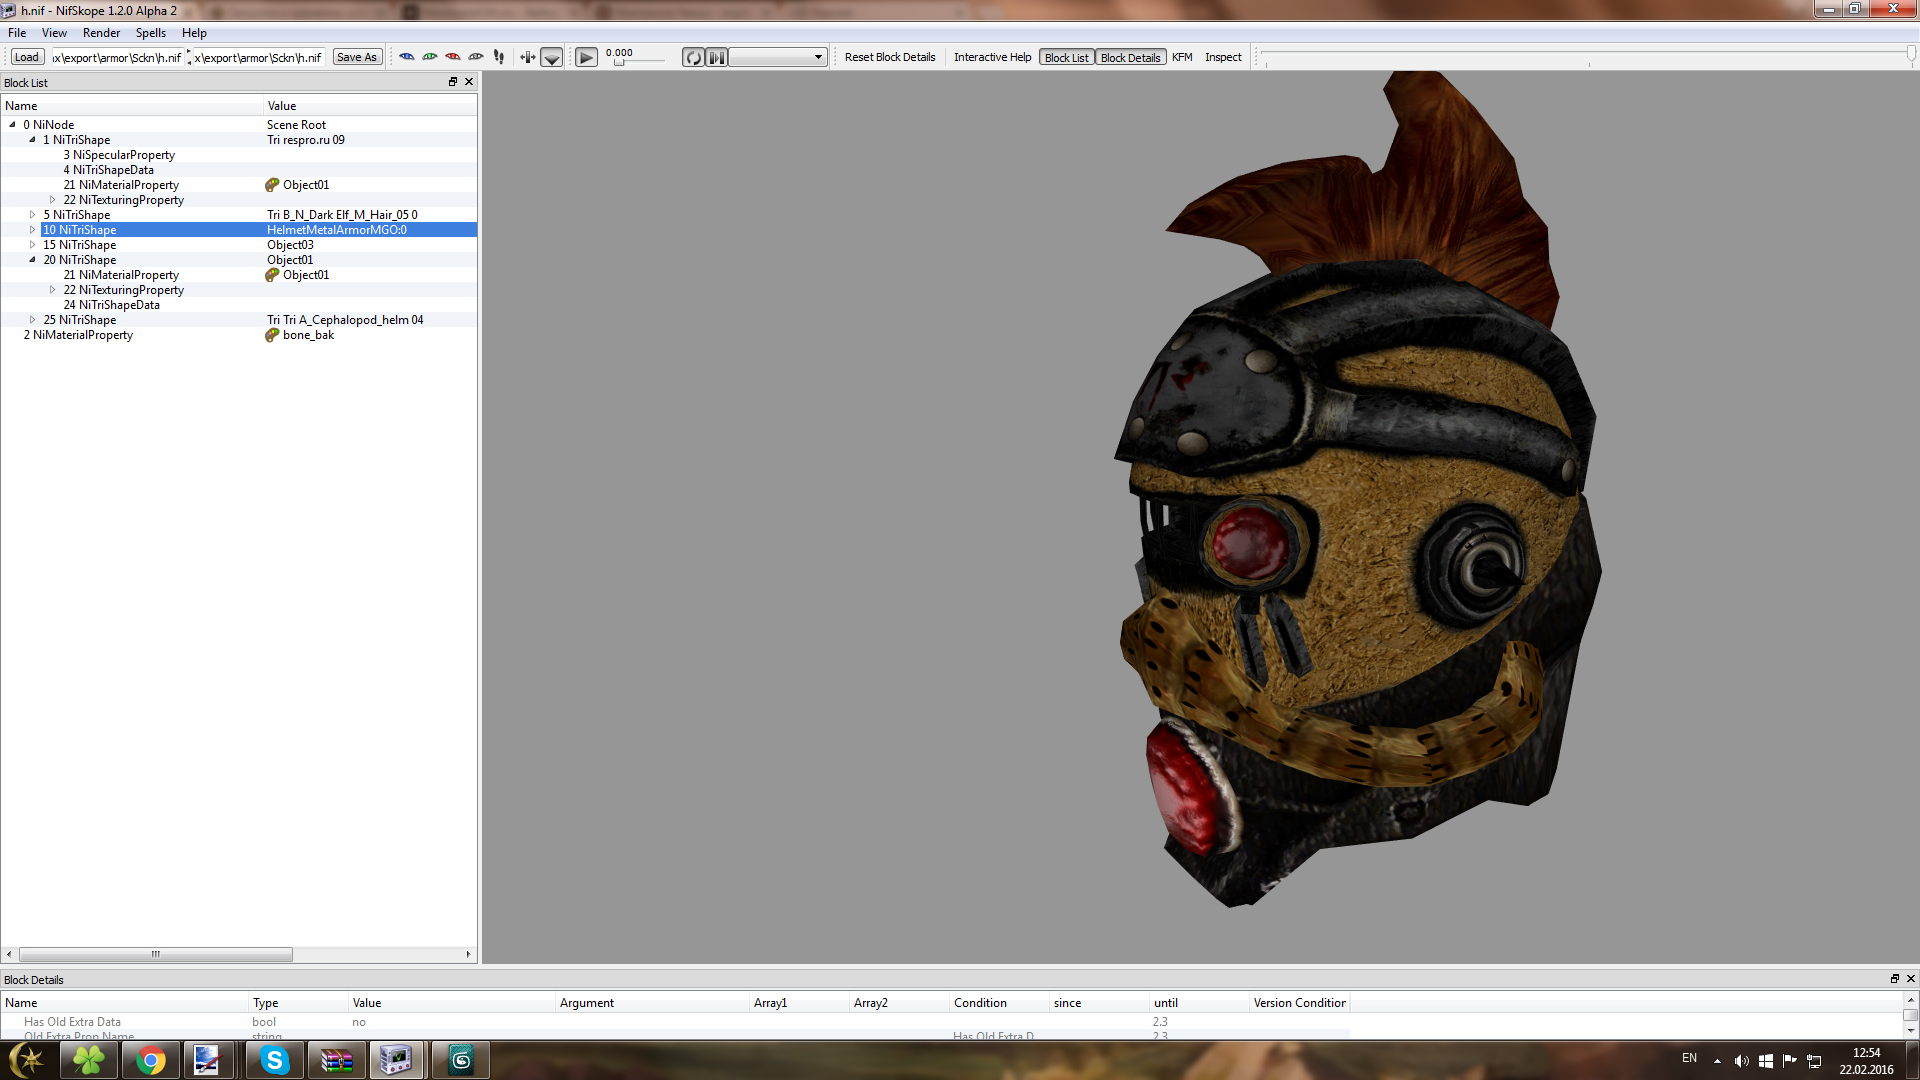
Task: Collapse the 1 NiTriShape node
Action: [32, 140]
